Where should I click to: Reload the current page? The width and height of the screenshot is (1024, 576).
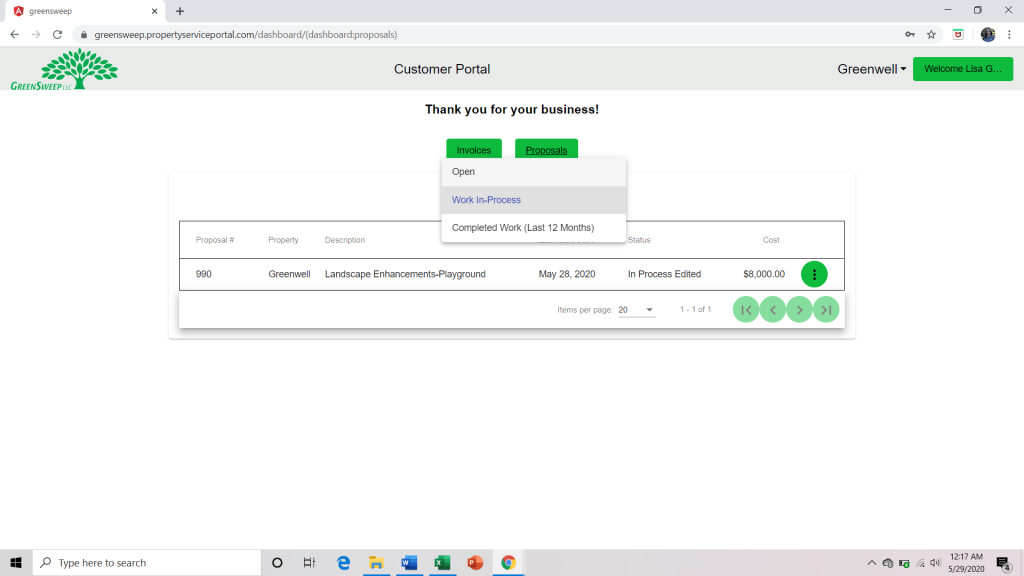[x=57, y=35]
